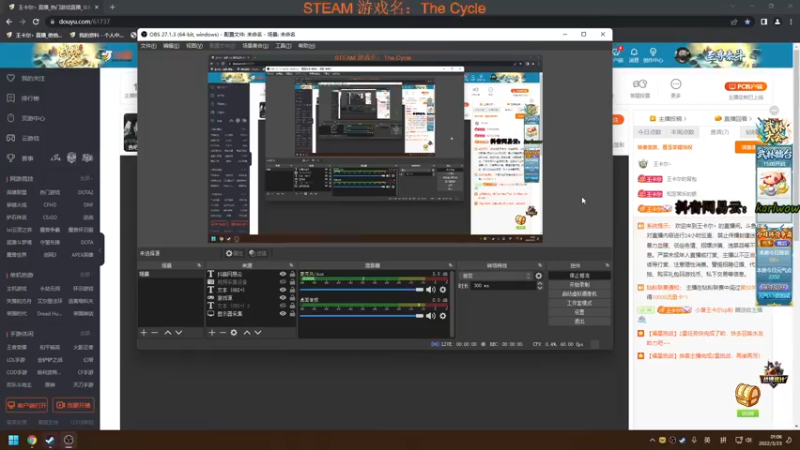Open Chrome from the taskbar
The width and height of the screenshot is (800, 450).
(x=32, y=440)
